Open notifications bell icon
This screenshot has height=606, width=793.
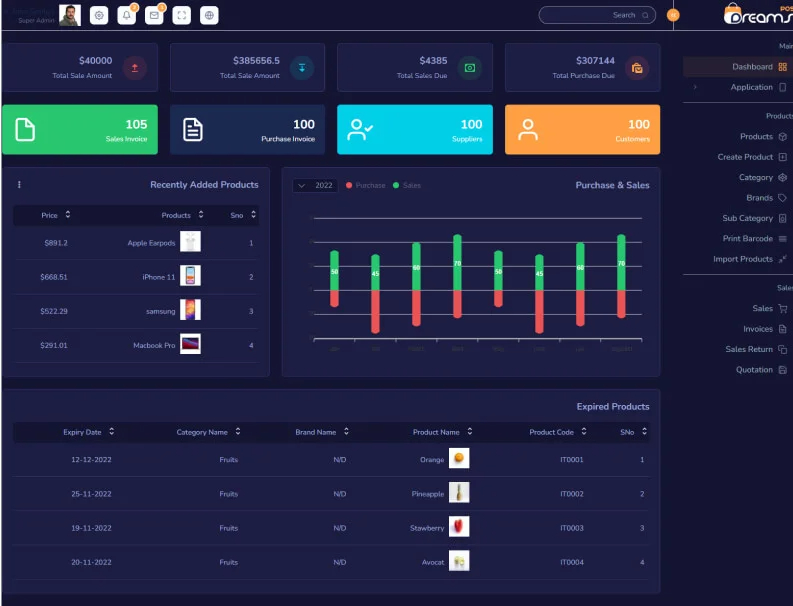tap(126, 15)
